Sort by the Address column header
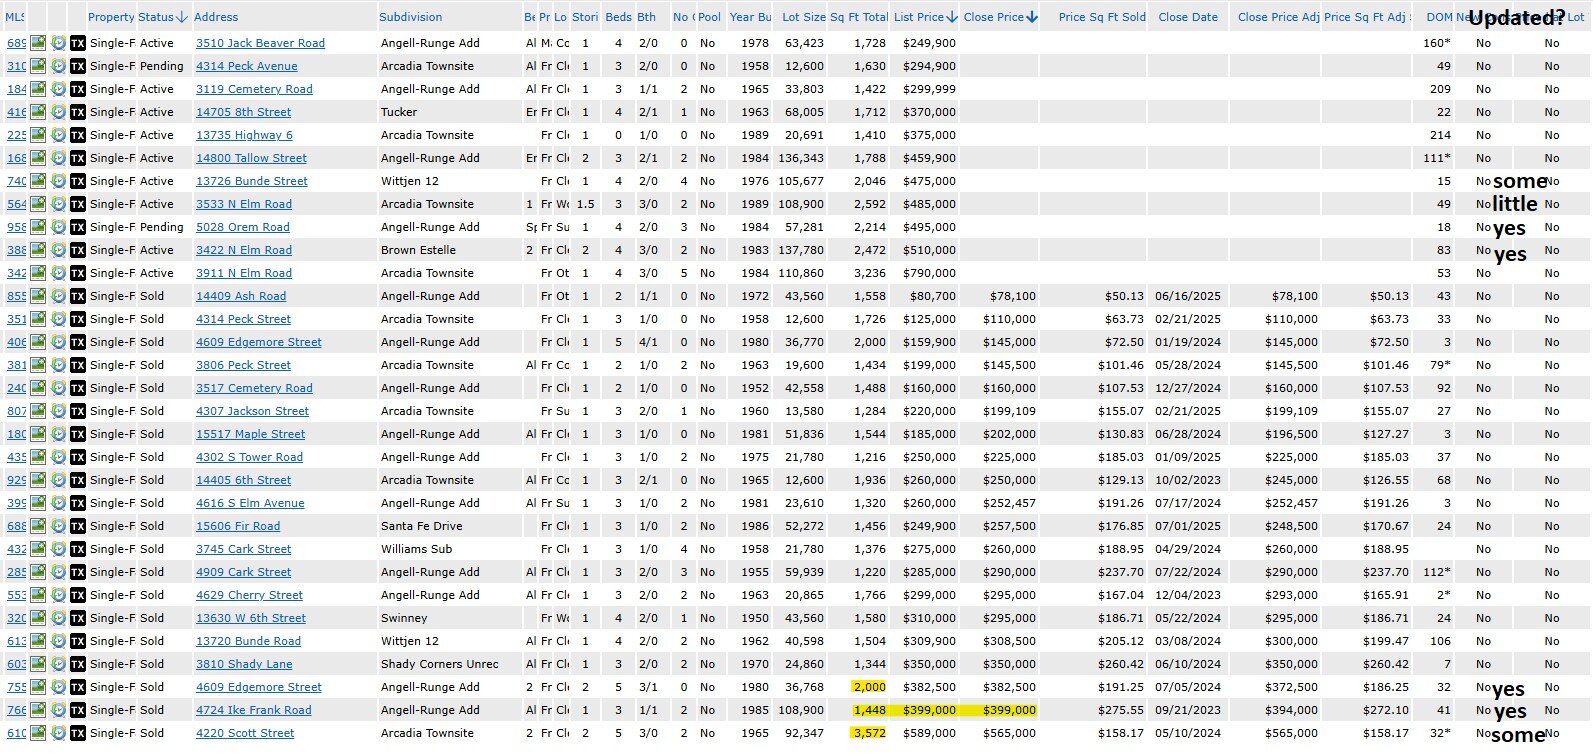This screenshot has height=756, width=1593. click(x=216, y=17)
